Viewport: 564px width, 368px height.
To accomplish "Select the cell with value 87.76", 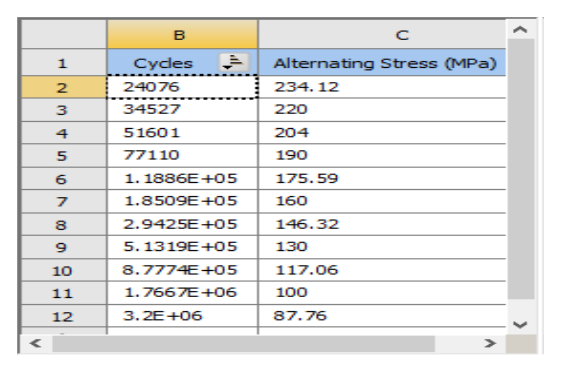I will coord(382,316).
